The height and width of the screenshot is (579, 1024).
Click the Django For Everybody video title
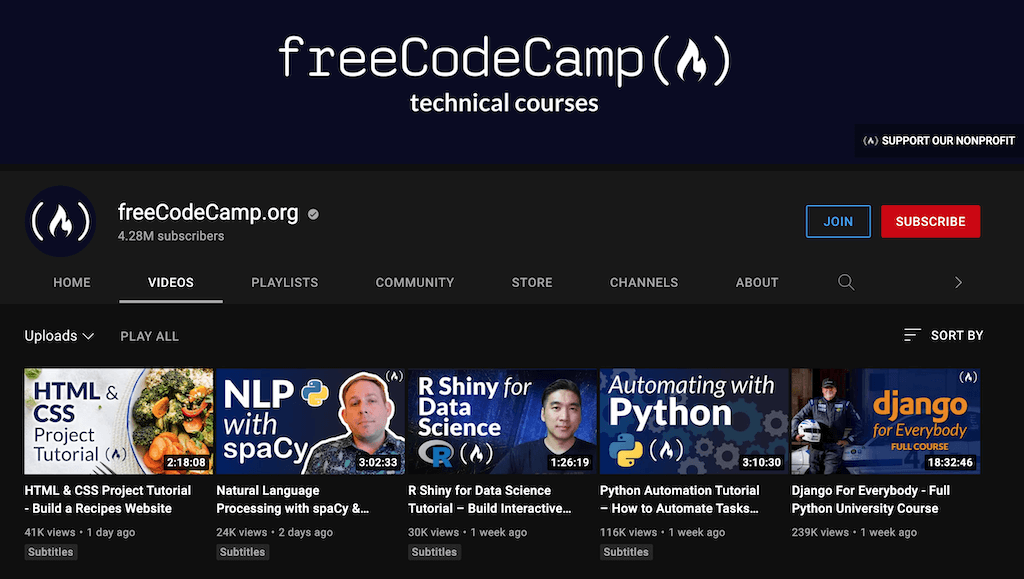point(871,499)
